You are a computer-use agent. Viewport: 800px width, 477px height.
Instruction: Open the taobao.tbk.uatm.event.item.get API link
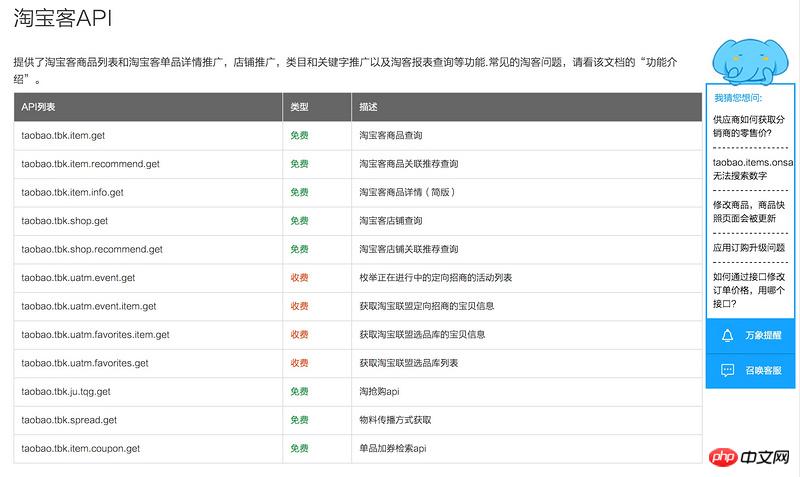(x=89, y=307)
